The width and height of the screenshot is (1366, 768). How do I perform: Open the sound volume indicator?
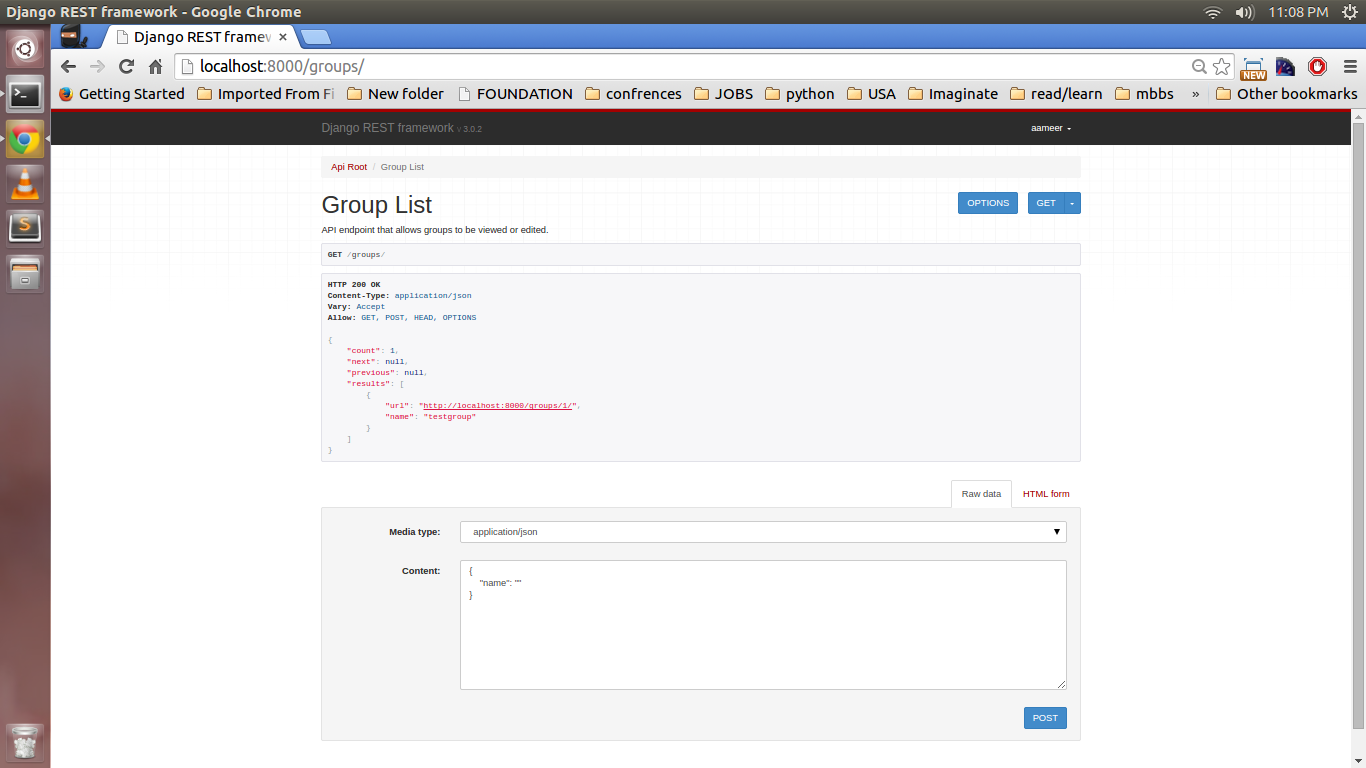click(x=1244, y=12)
